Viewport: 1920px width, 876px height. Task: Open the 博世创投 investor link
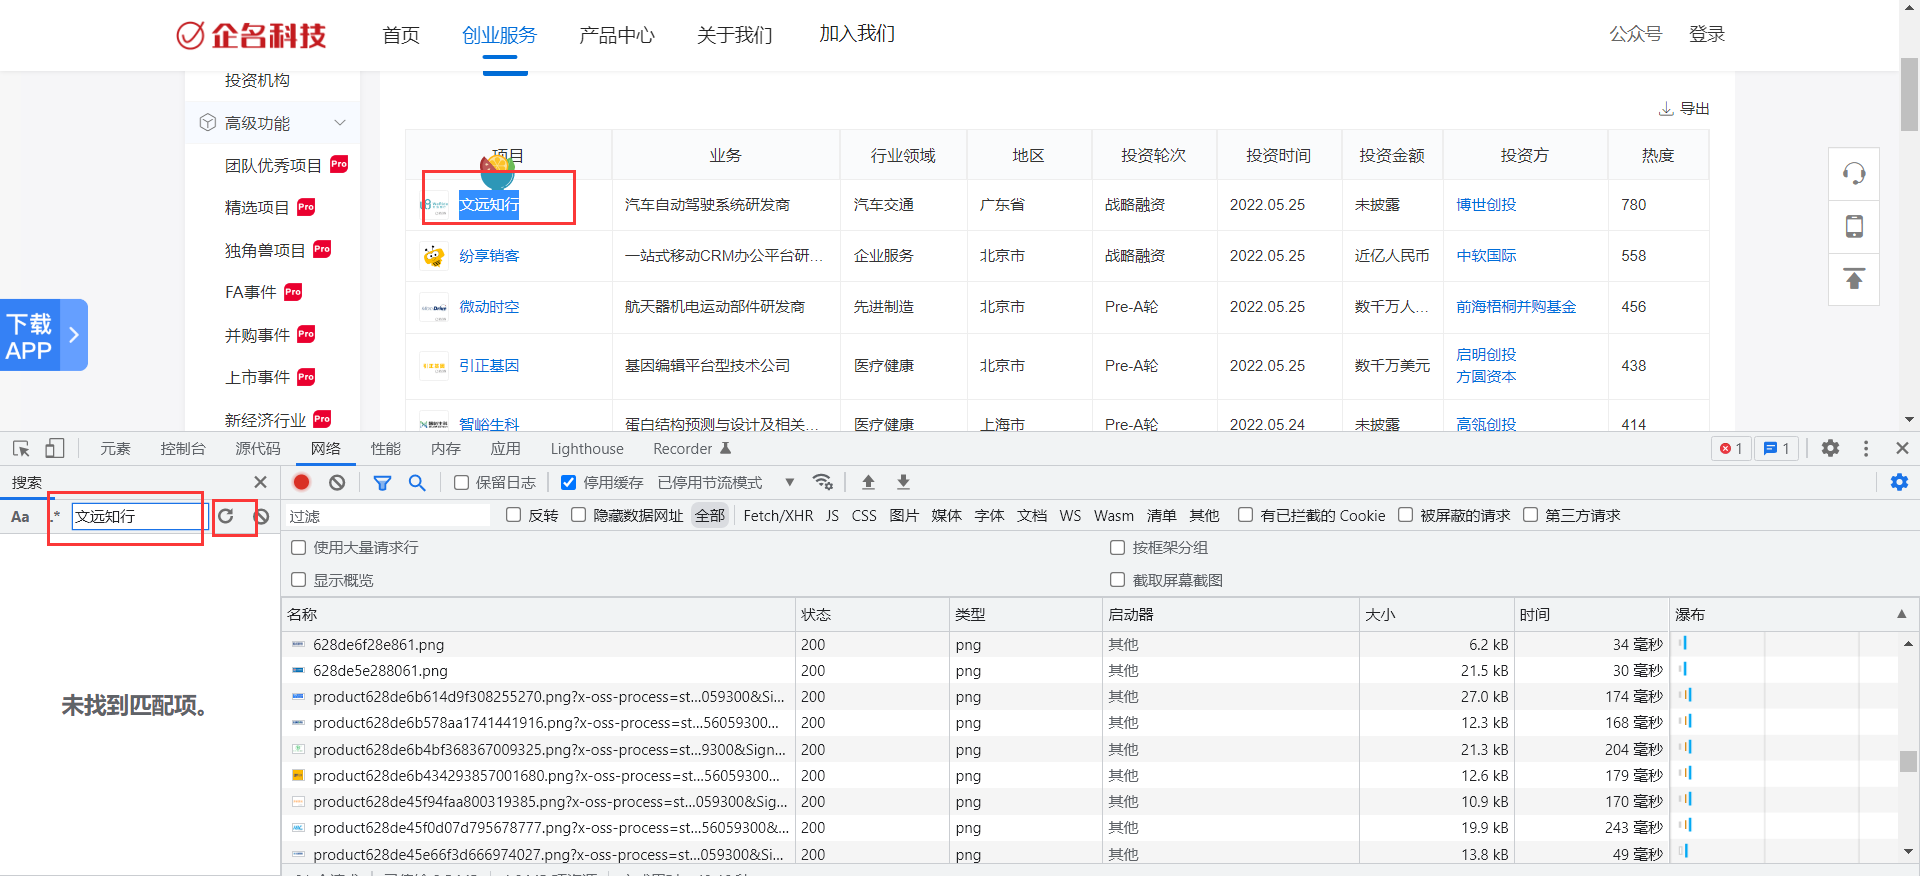(x=1486, y=205)
